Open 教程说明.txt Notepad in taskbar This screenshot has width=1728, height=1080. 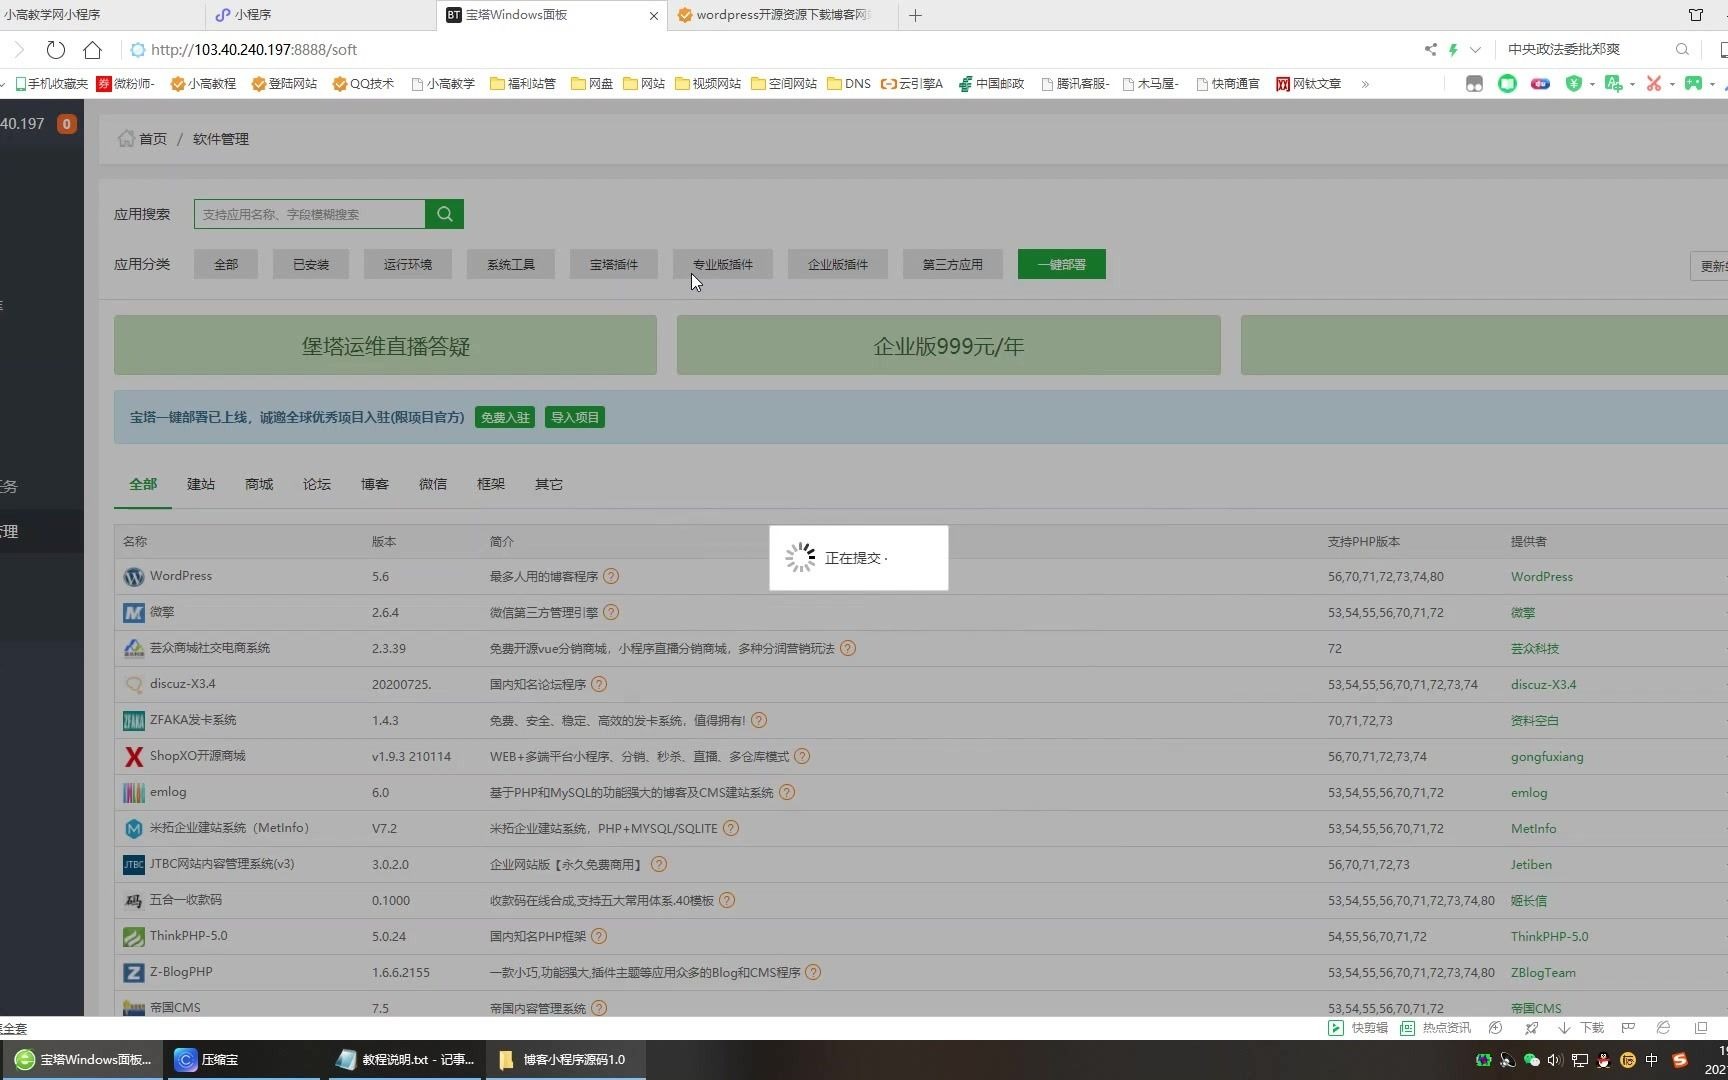click(407, 1060)
